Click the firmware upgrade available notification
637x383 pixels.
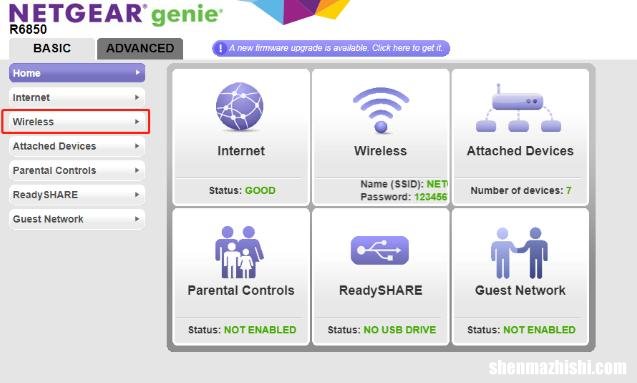coord(331,48)
